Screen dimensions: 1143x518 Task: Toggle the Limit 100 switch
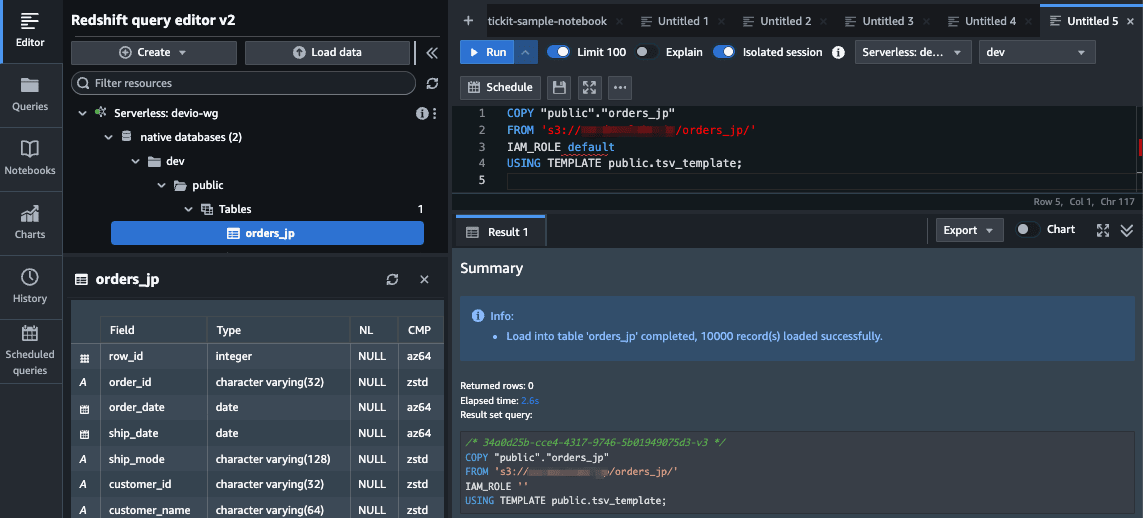558,52
